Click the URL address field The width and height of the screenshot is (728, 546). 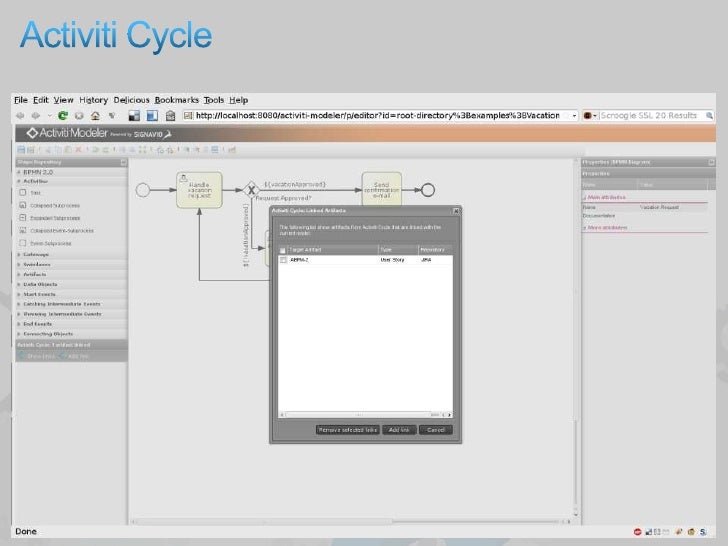(x=377, y=116)
